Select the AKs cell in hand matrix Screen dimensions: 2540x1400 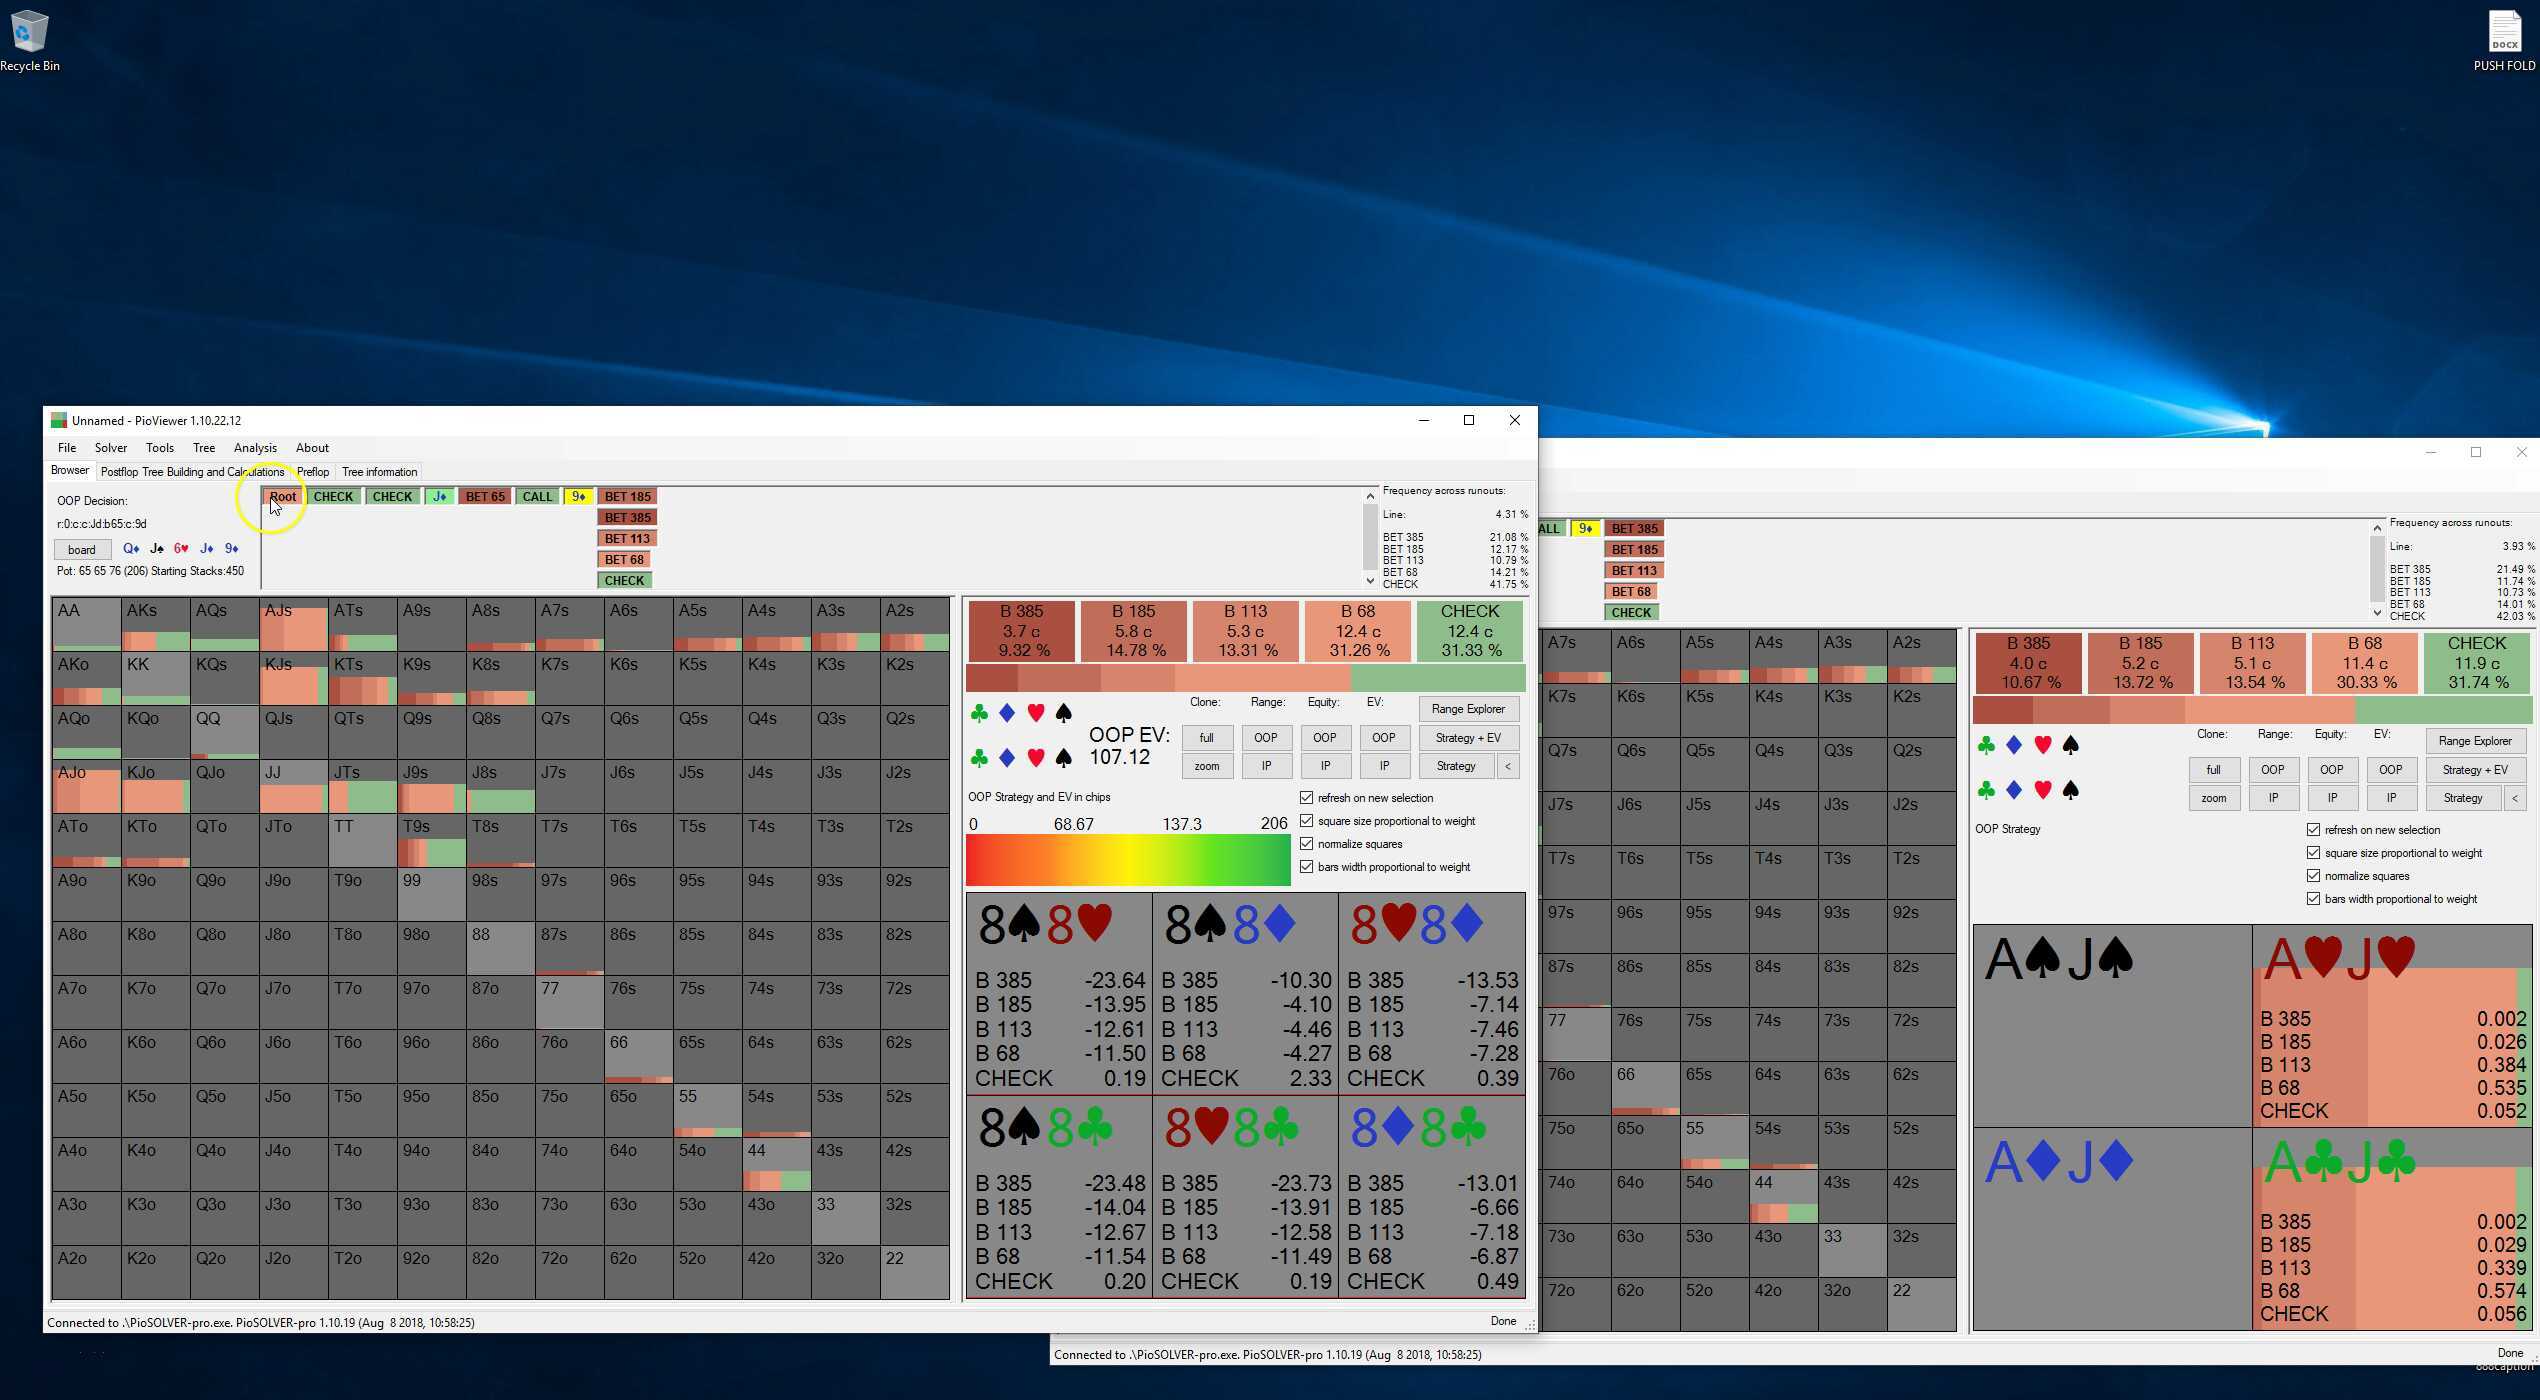155,623
